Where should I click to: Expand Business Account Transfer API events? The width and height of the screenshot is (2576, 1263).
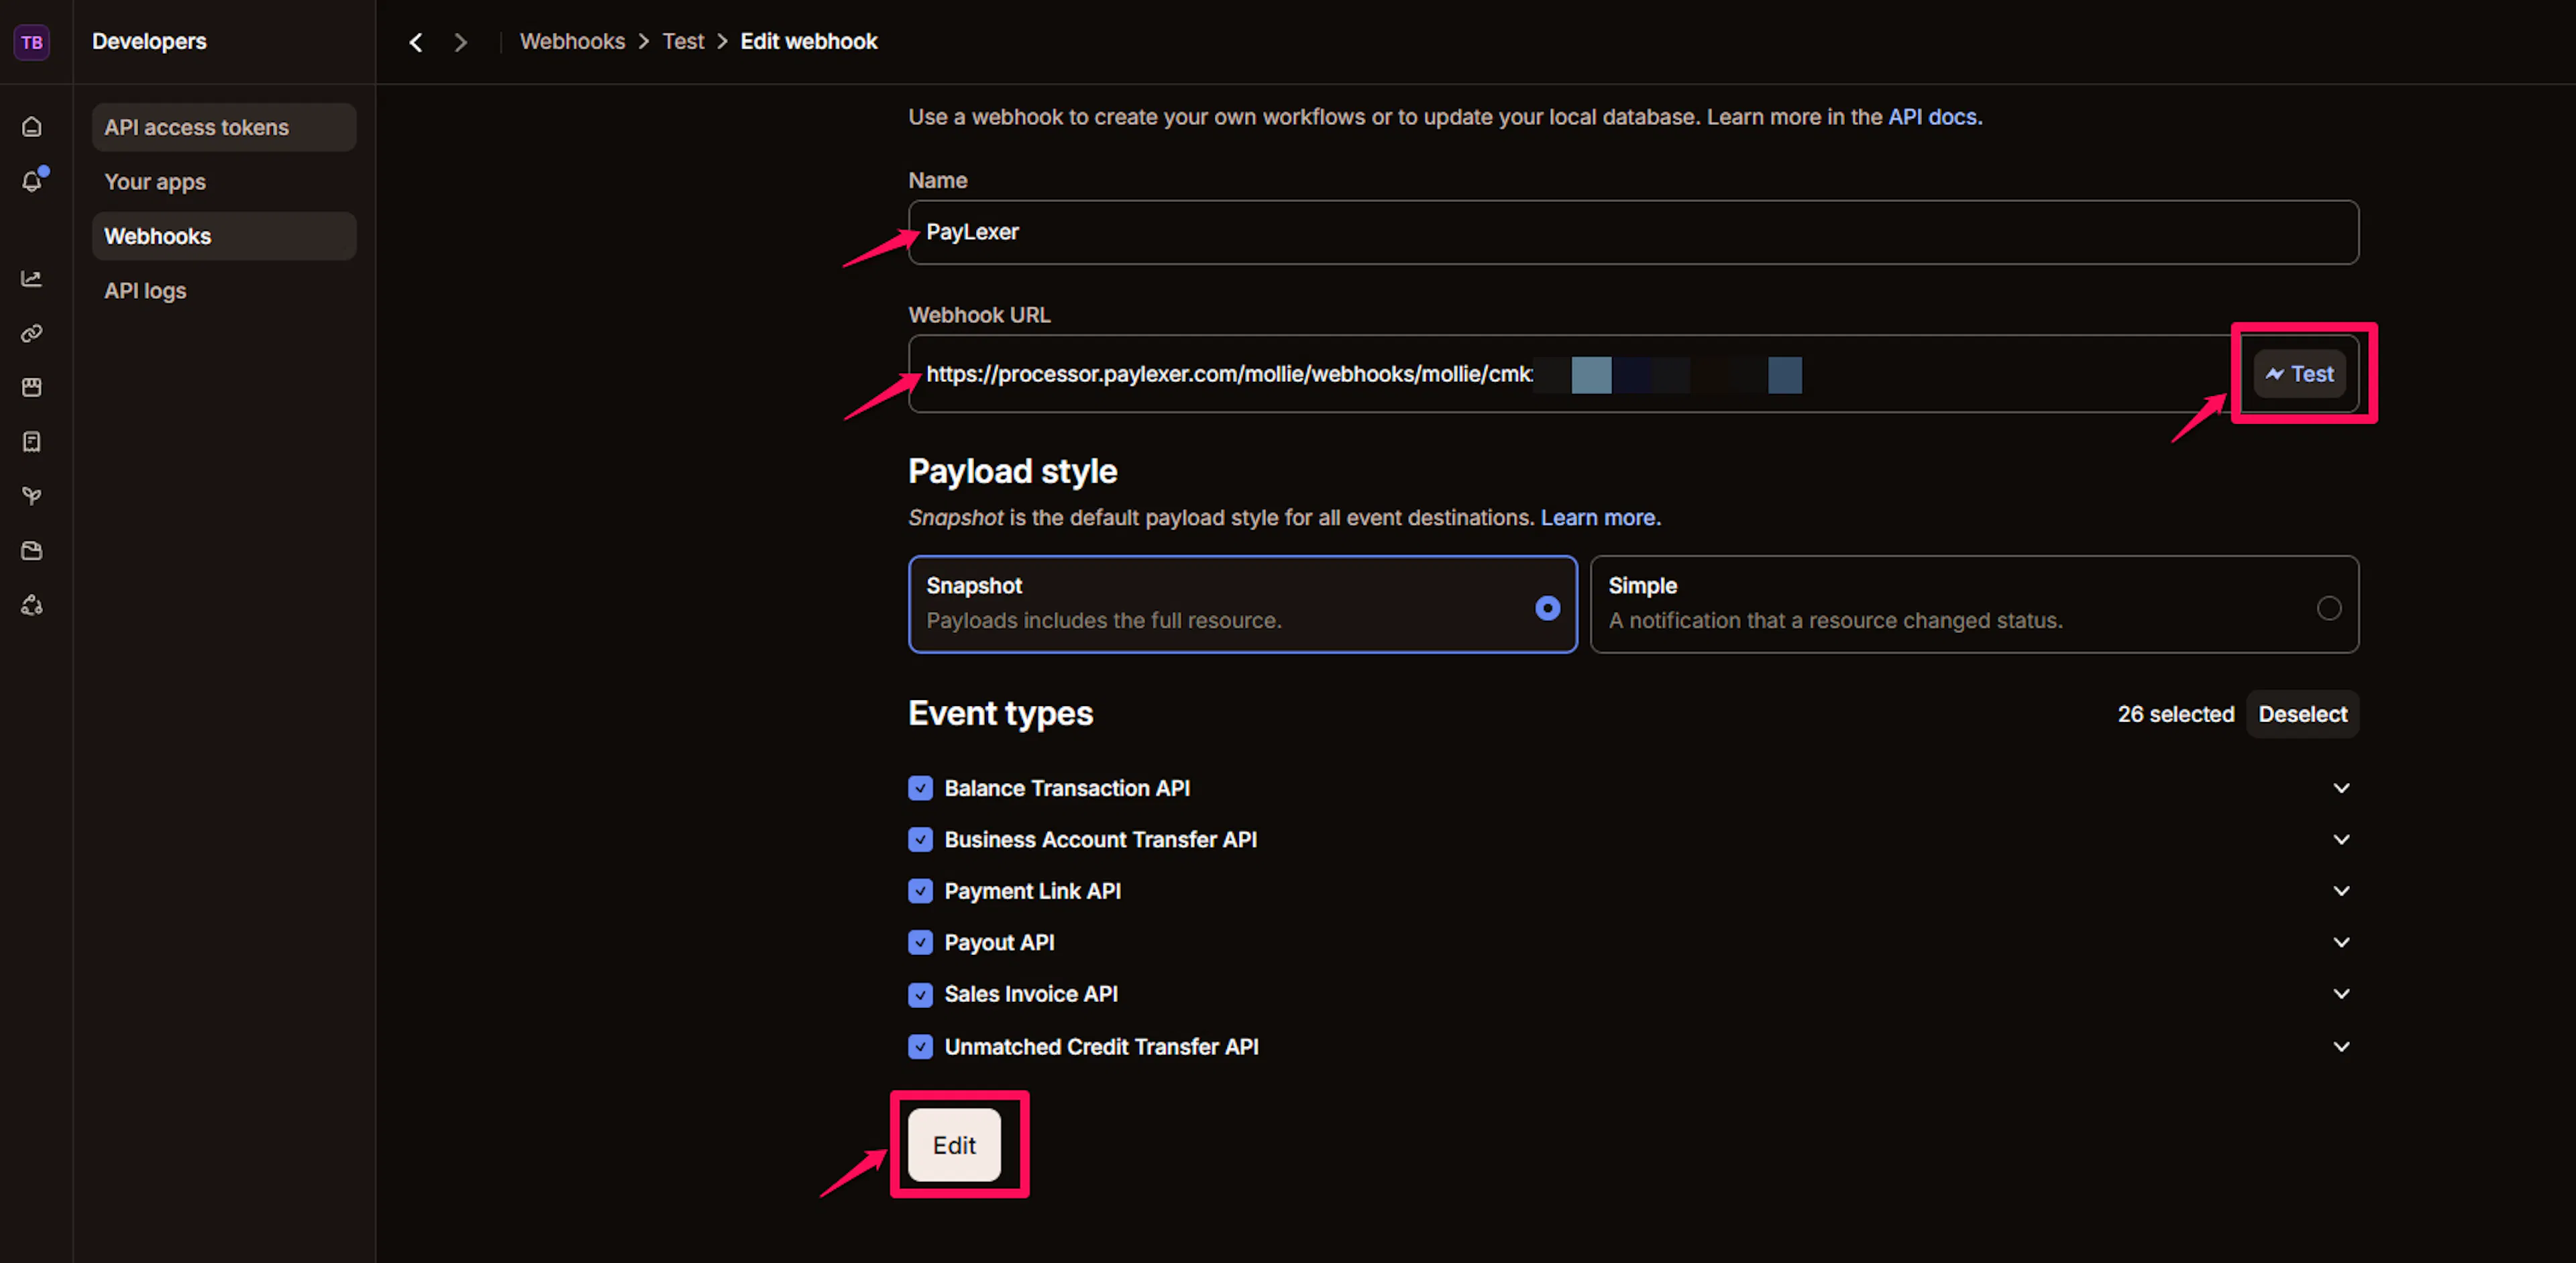click(2341, 840)
